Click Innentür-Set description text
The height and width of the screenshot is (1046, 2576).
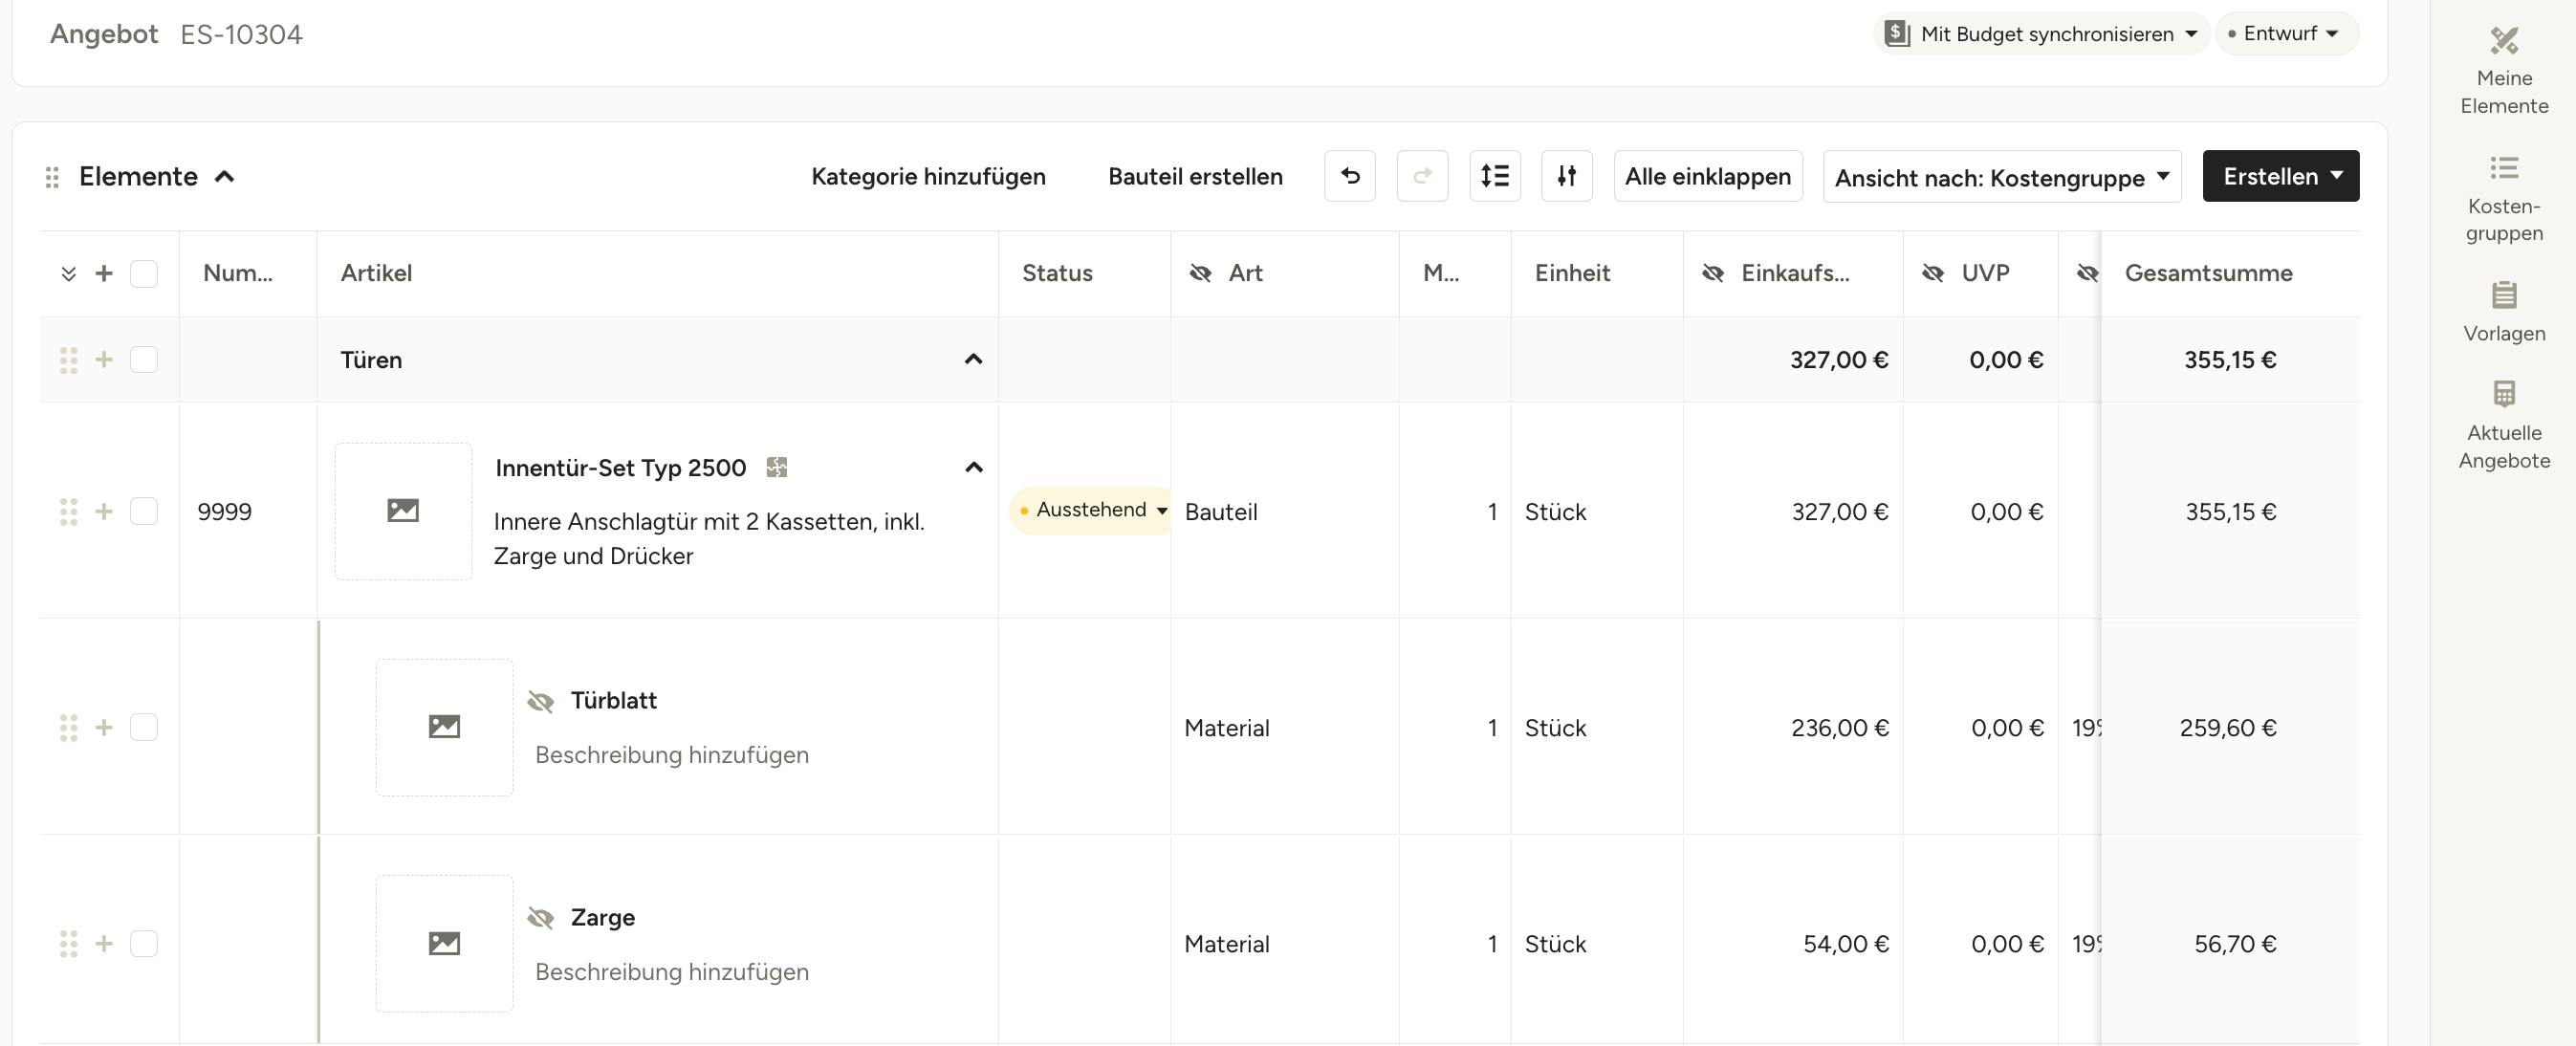709,539
